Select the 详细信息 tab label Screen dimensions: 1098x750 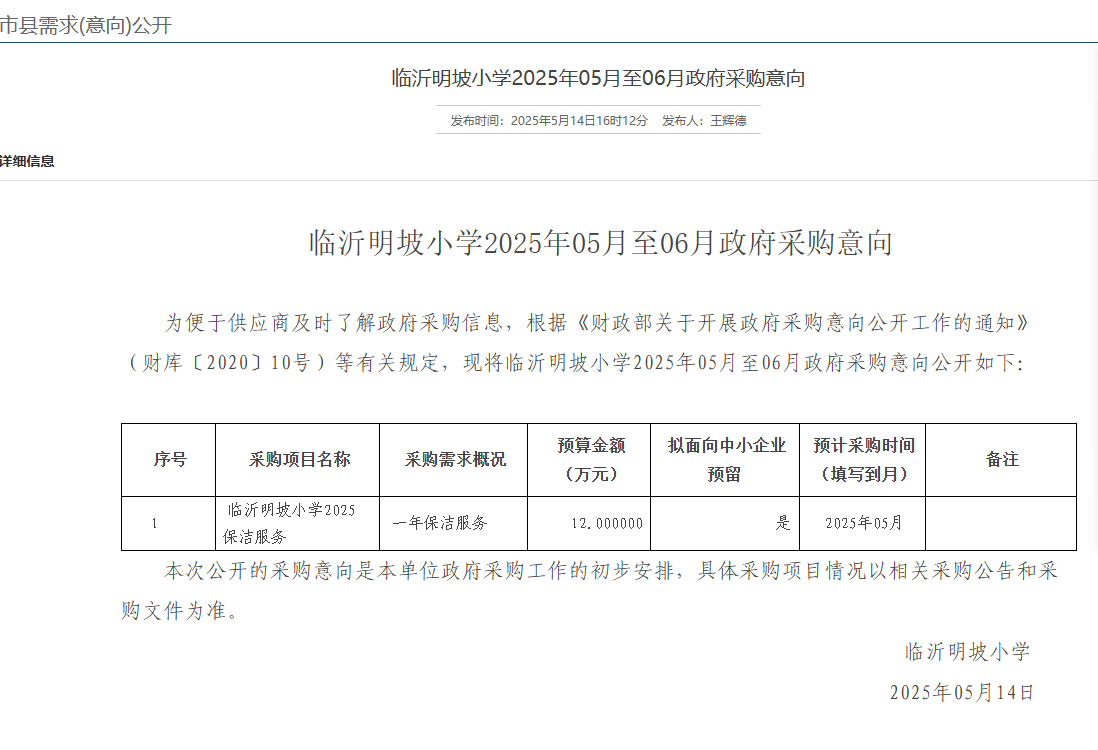click(27, 161)
